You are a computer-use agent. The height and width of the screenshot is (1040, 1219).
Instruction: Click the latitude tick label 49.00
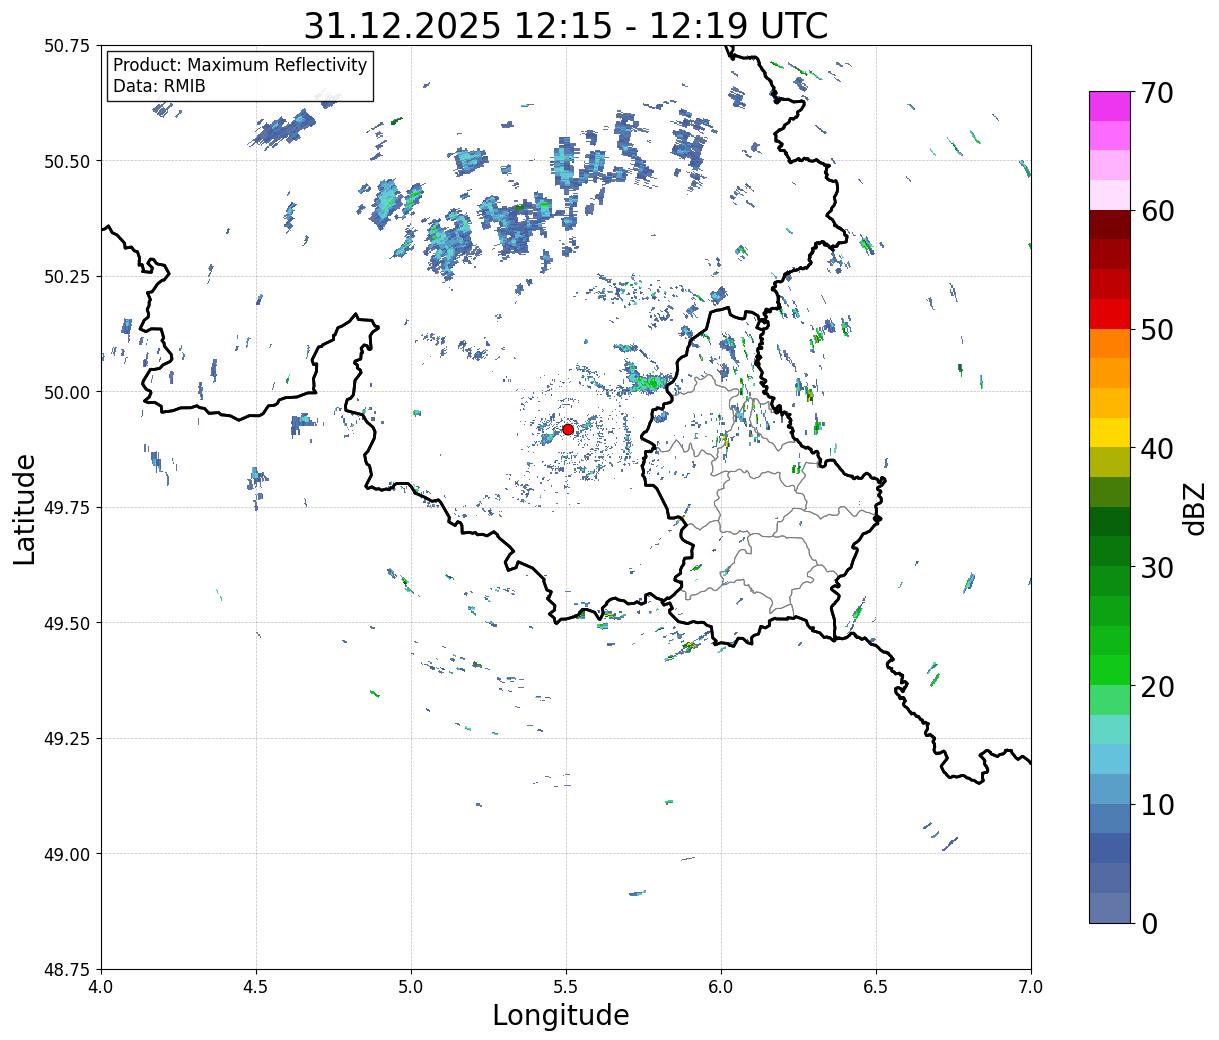[67, 854]
